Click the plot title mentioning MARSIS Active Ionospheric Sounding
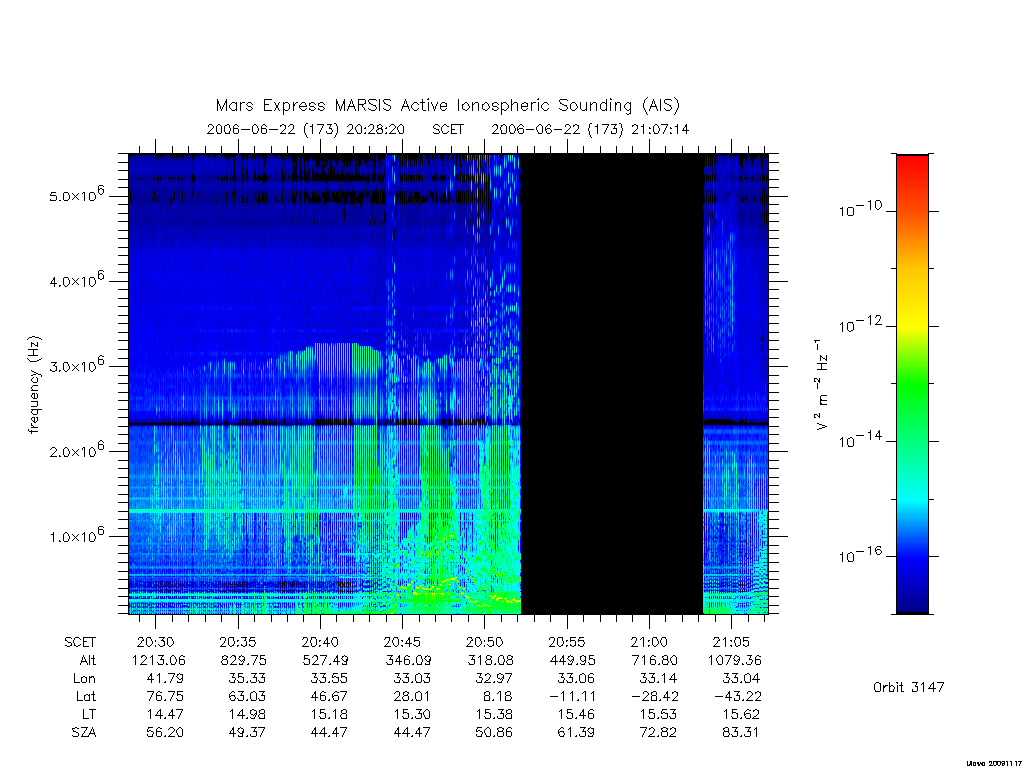This screenshot has width=1024, height=768. tap(447, 106)
